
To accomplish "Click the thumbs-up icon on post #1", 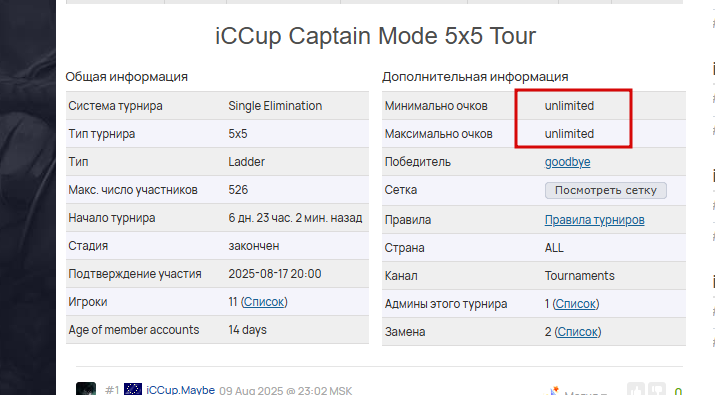I will tap(636, 389).
